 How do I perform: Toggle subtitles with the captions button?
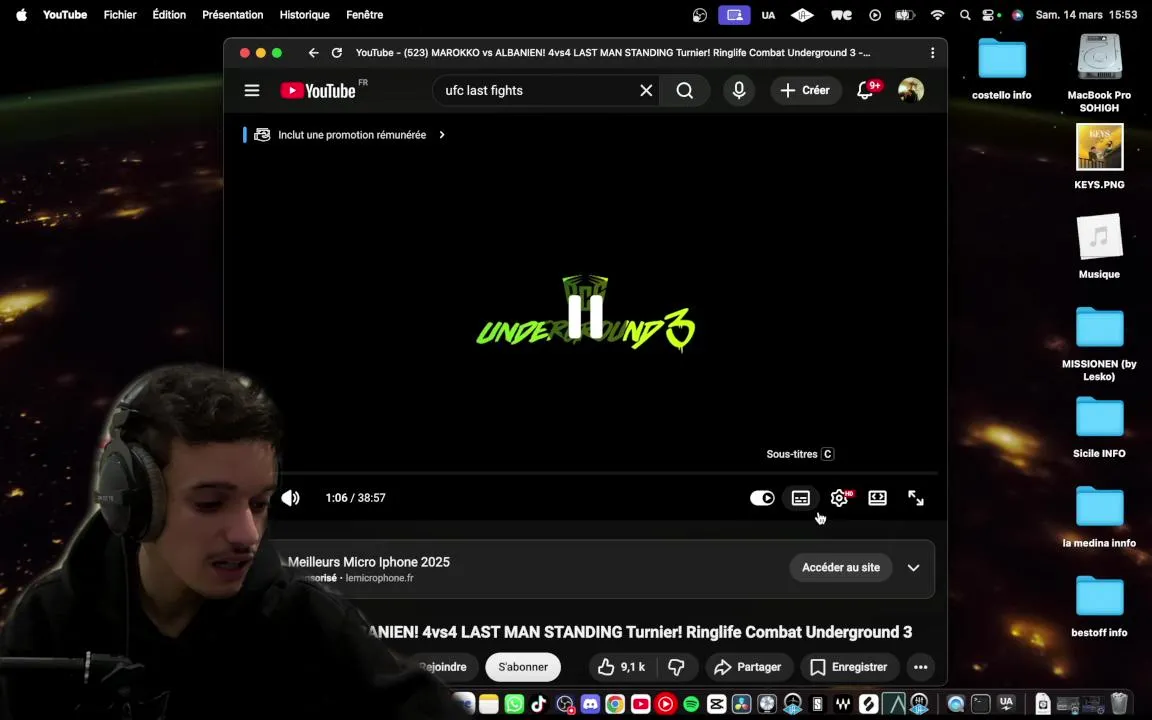click(801, 498)
